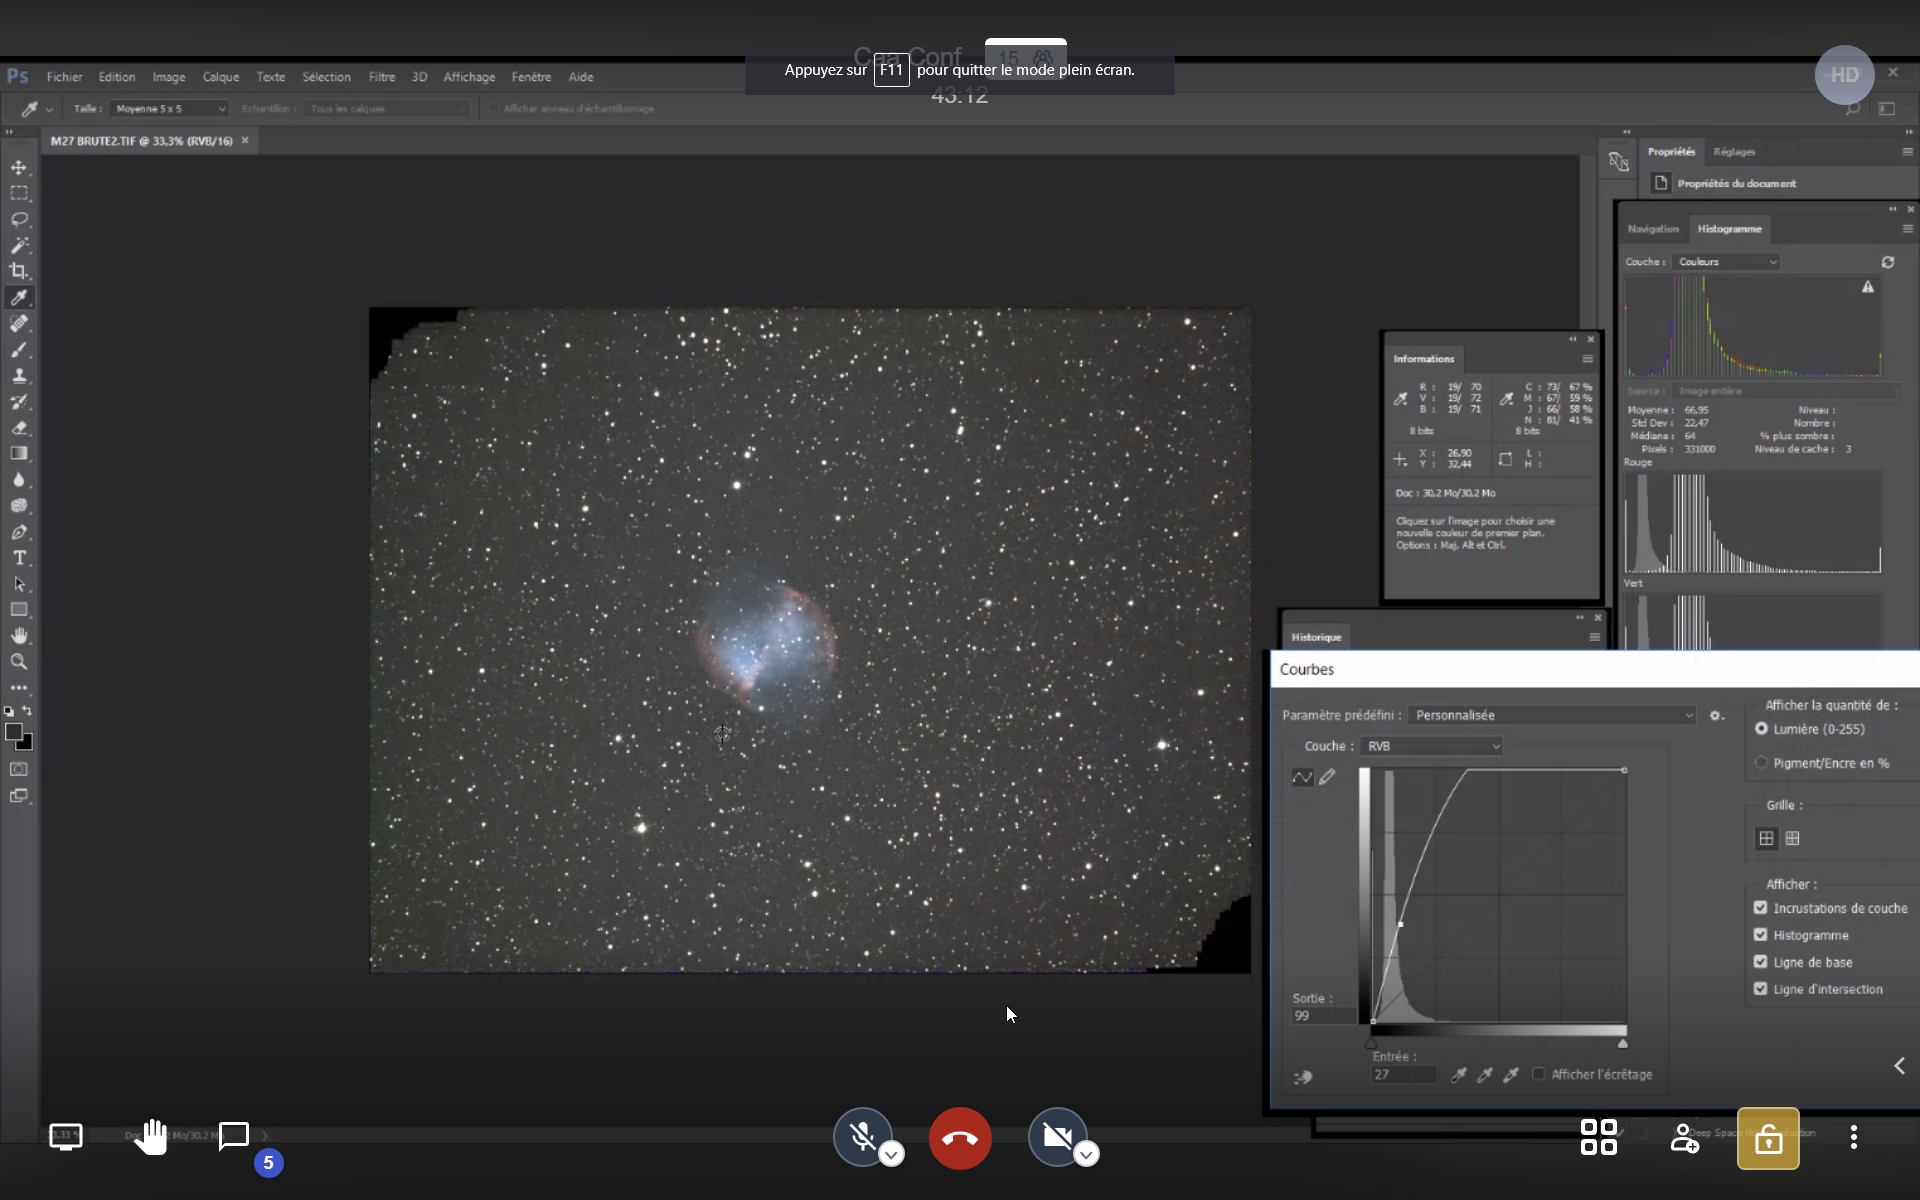The width and height of the screenshot is (1920, 1200).
Task: Select the Type tool
Action: point(19,558)
